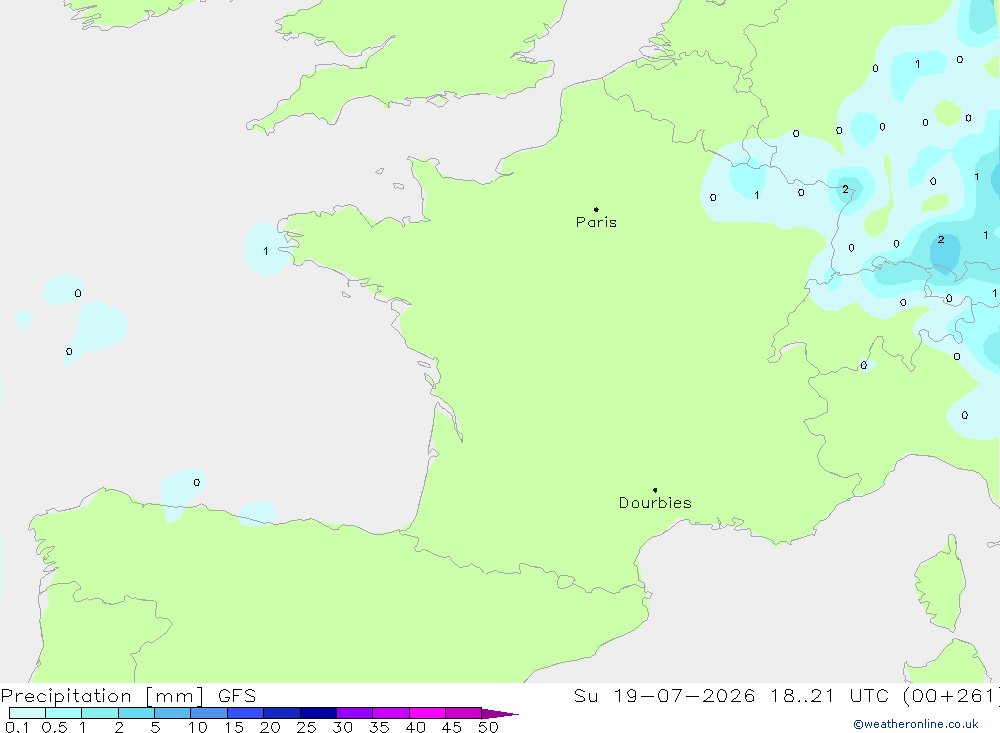This screenshot has height=733, width=1000.
Task: Click the purple 30–35 mm legend swatch
Action: tap(354, 713)
